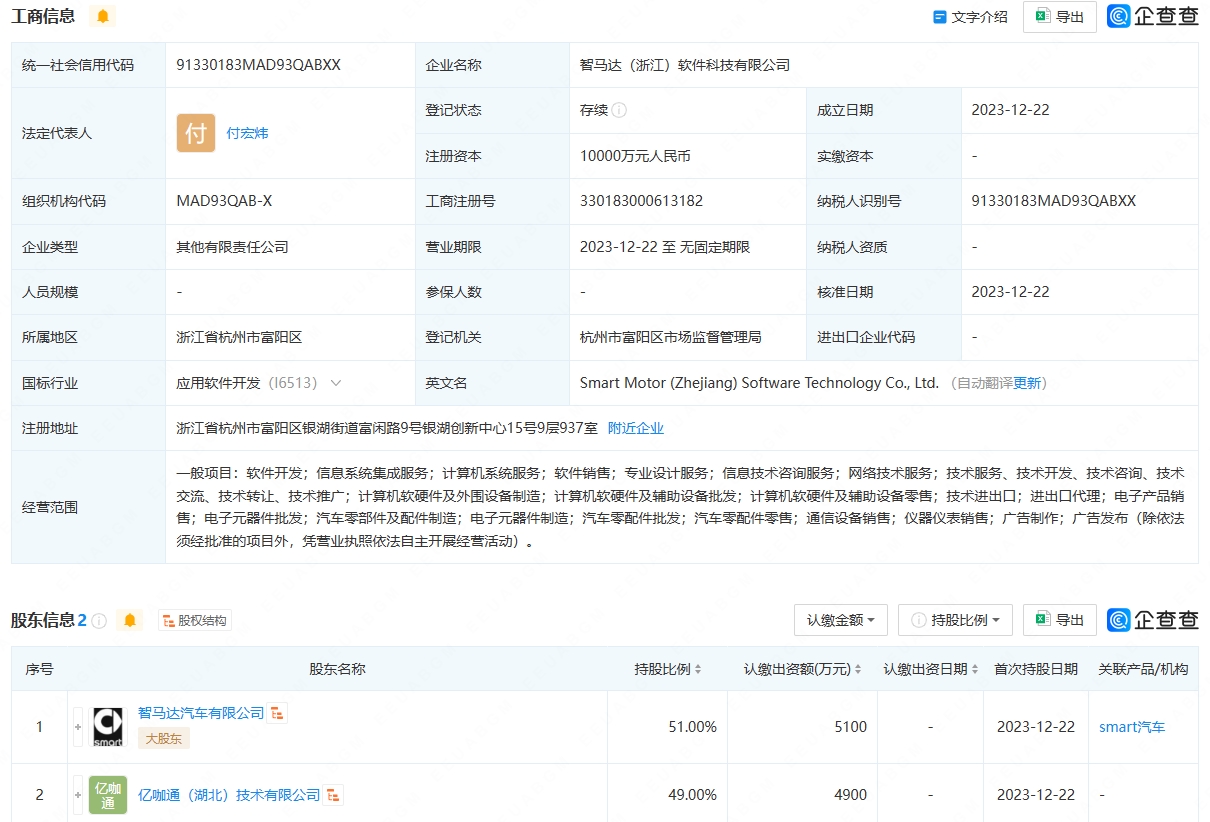This screenshot has height=822, width=1210.
Task: Click the 付 avatar of legal representative
Action: [x=196, y=133]
